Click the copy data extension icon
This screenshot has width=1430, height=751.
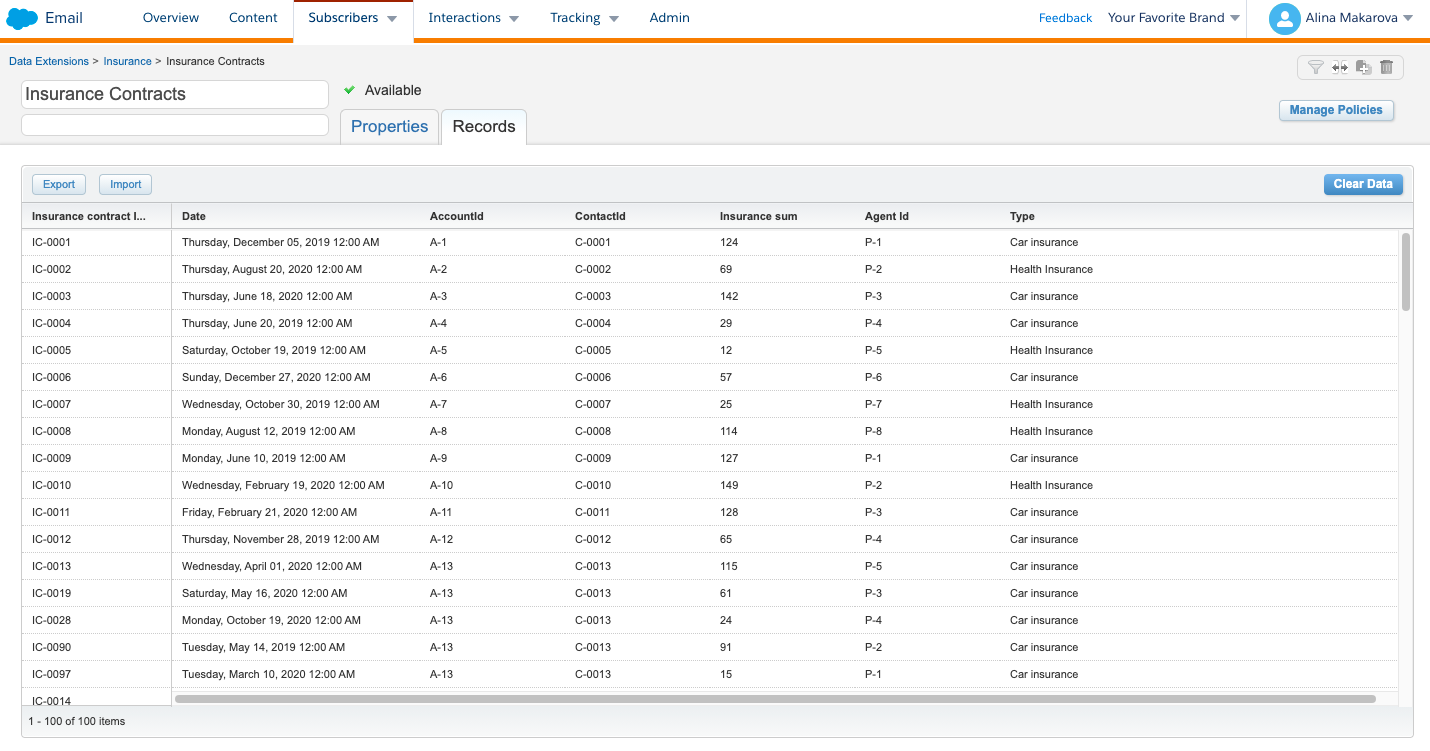pos(1363,67)
